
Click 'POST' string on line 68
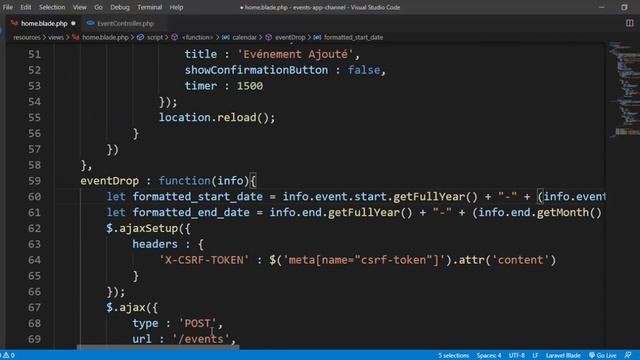click(x=198, y=323)
